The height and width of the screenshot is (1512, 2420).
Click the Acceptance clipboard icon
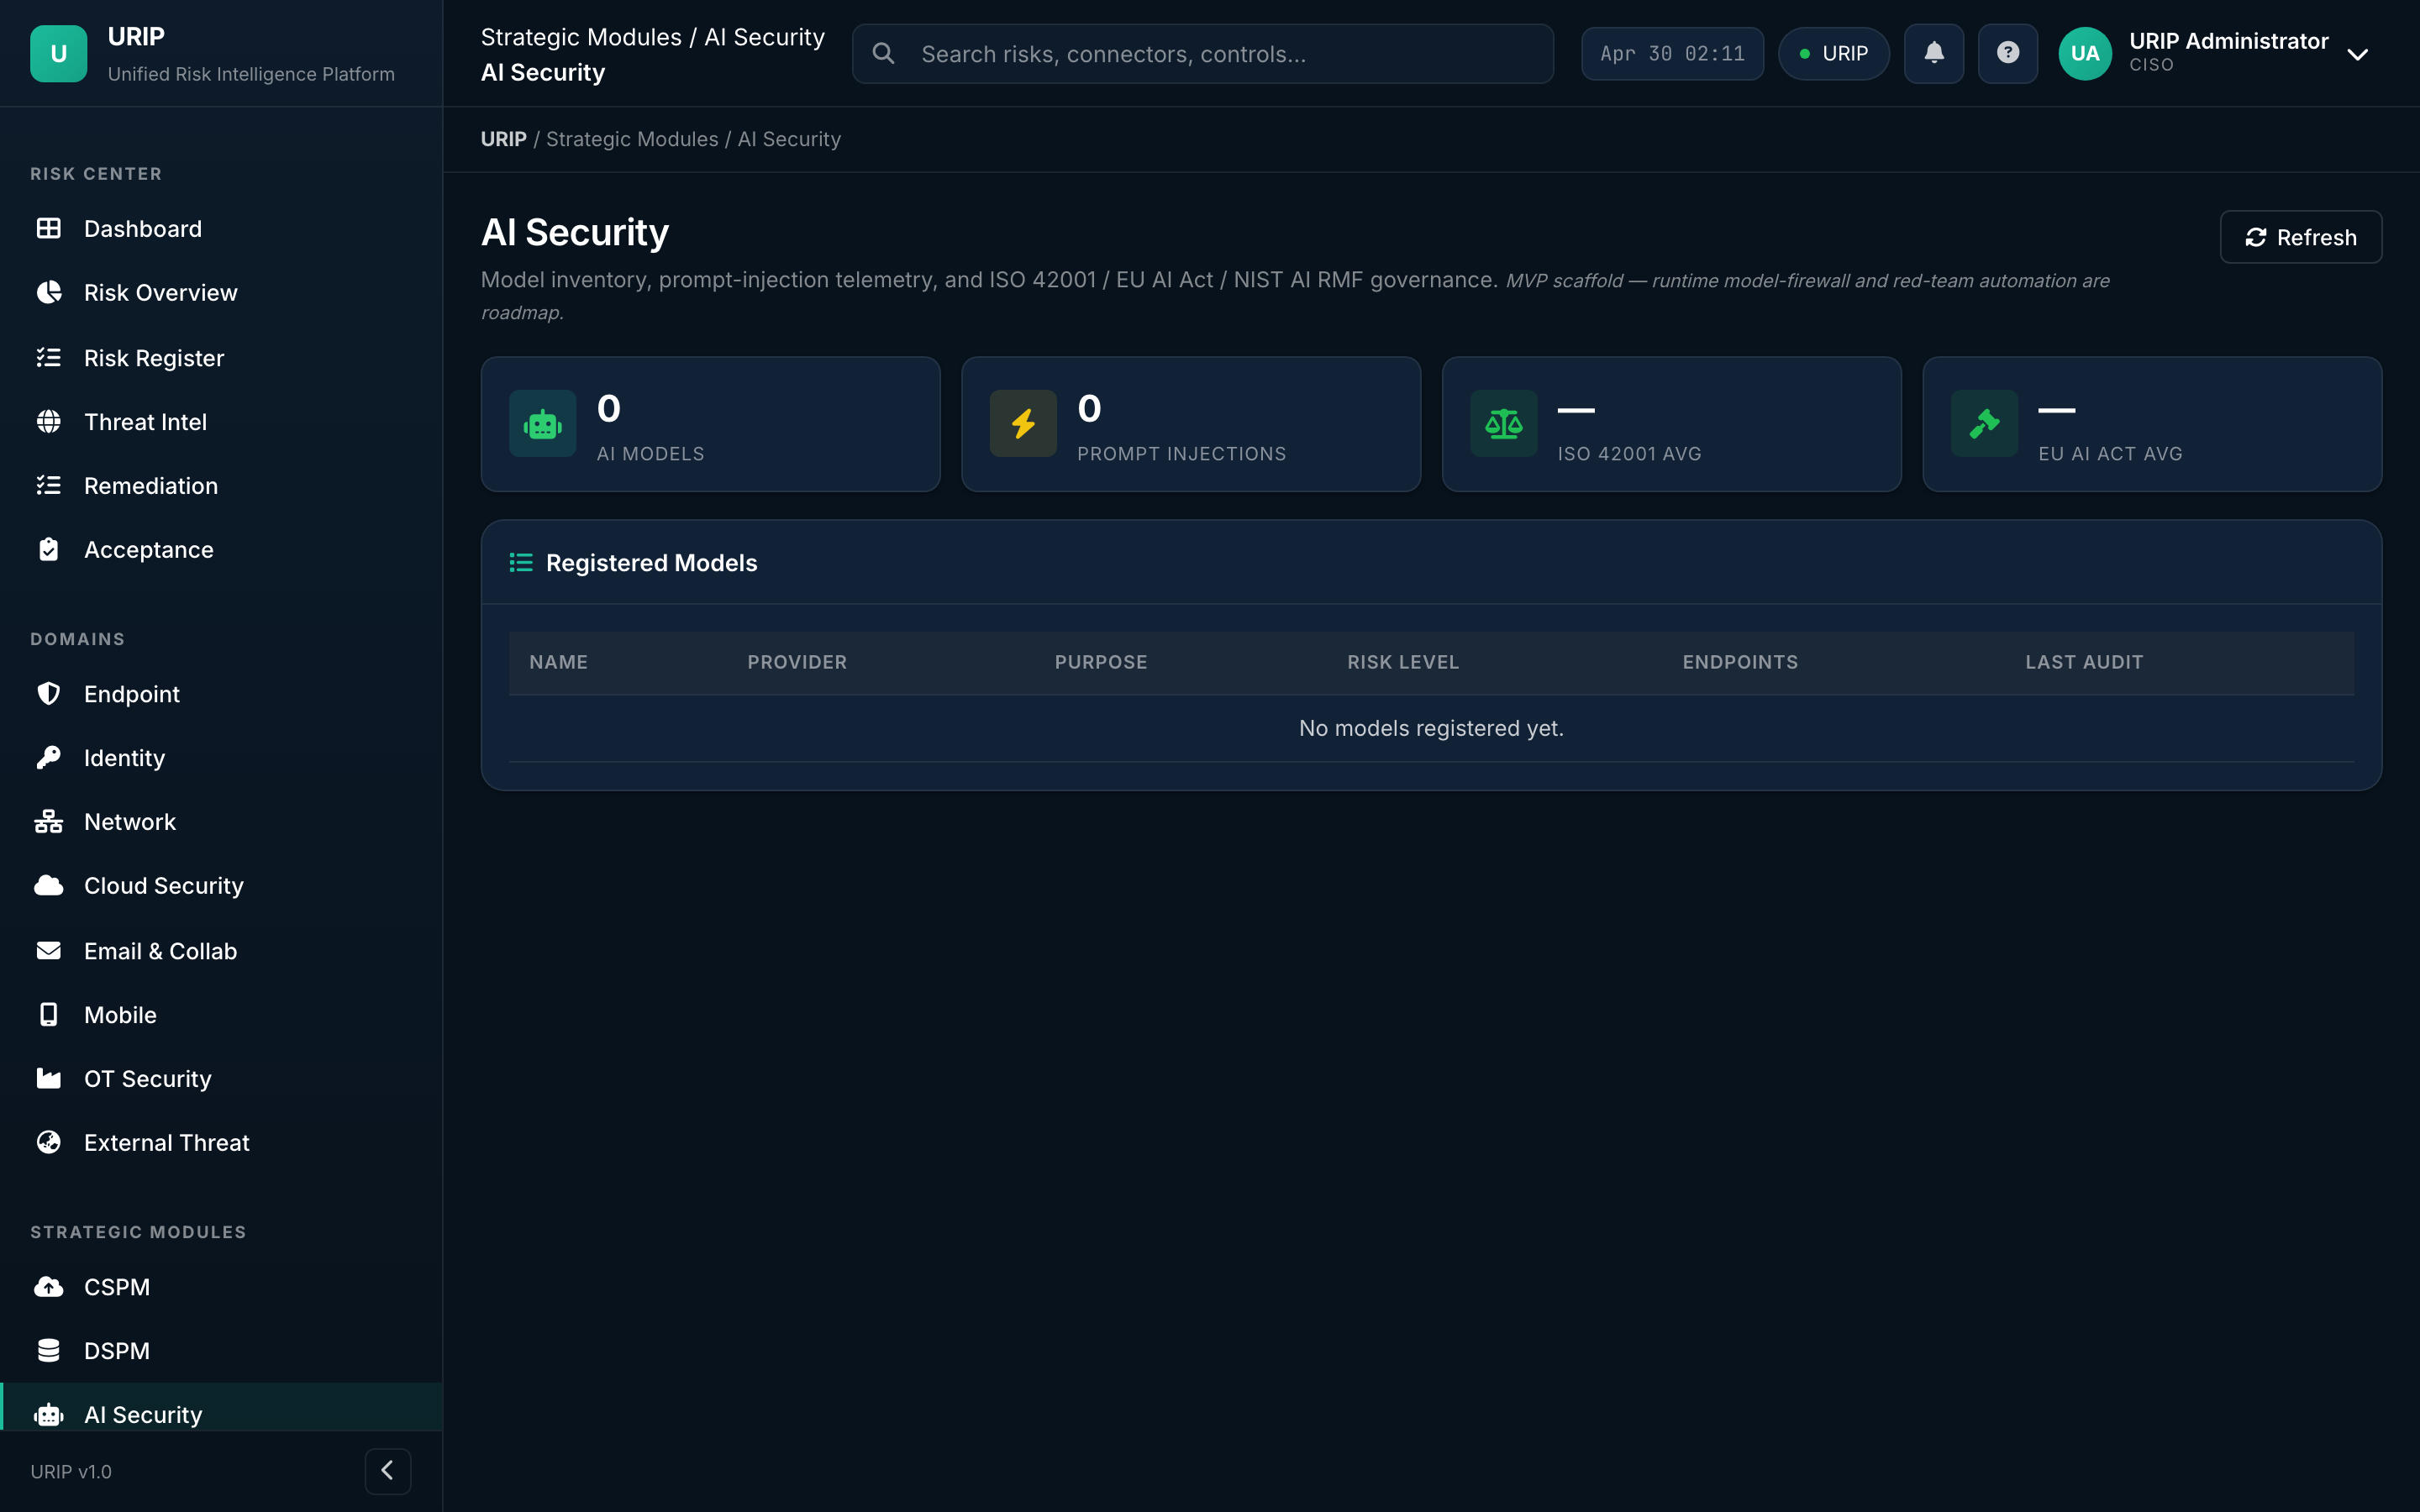click(48, 549)
